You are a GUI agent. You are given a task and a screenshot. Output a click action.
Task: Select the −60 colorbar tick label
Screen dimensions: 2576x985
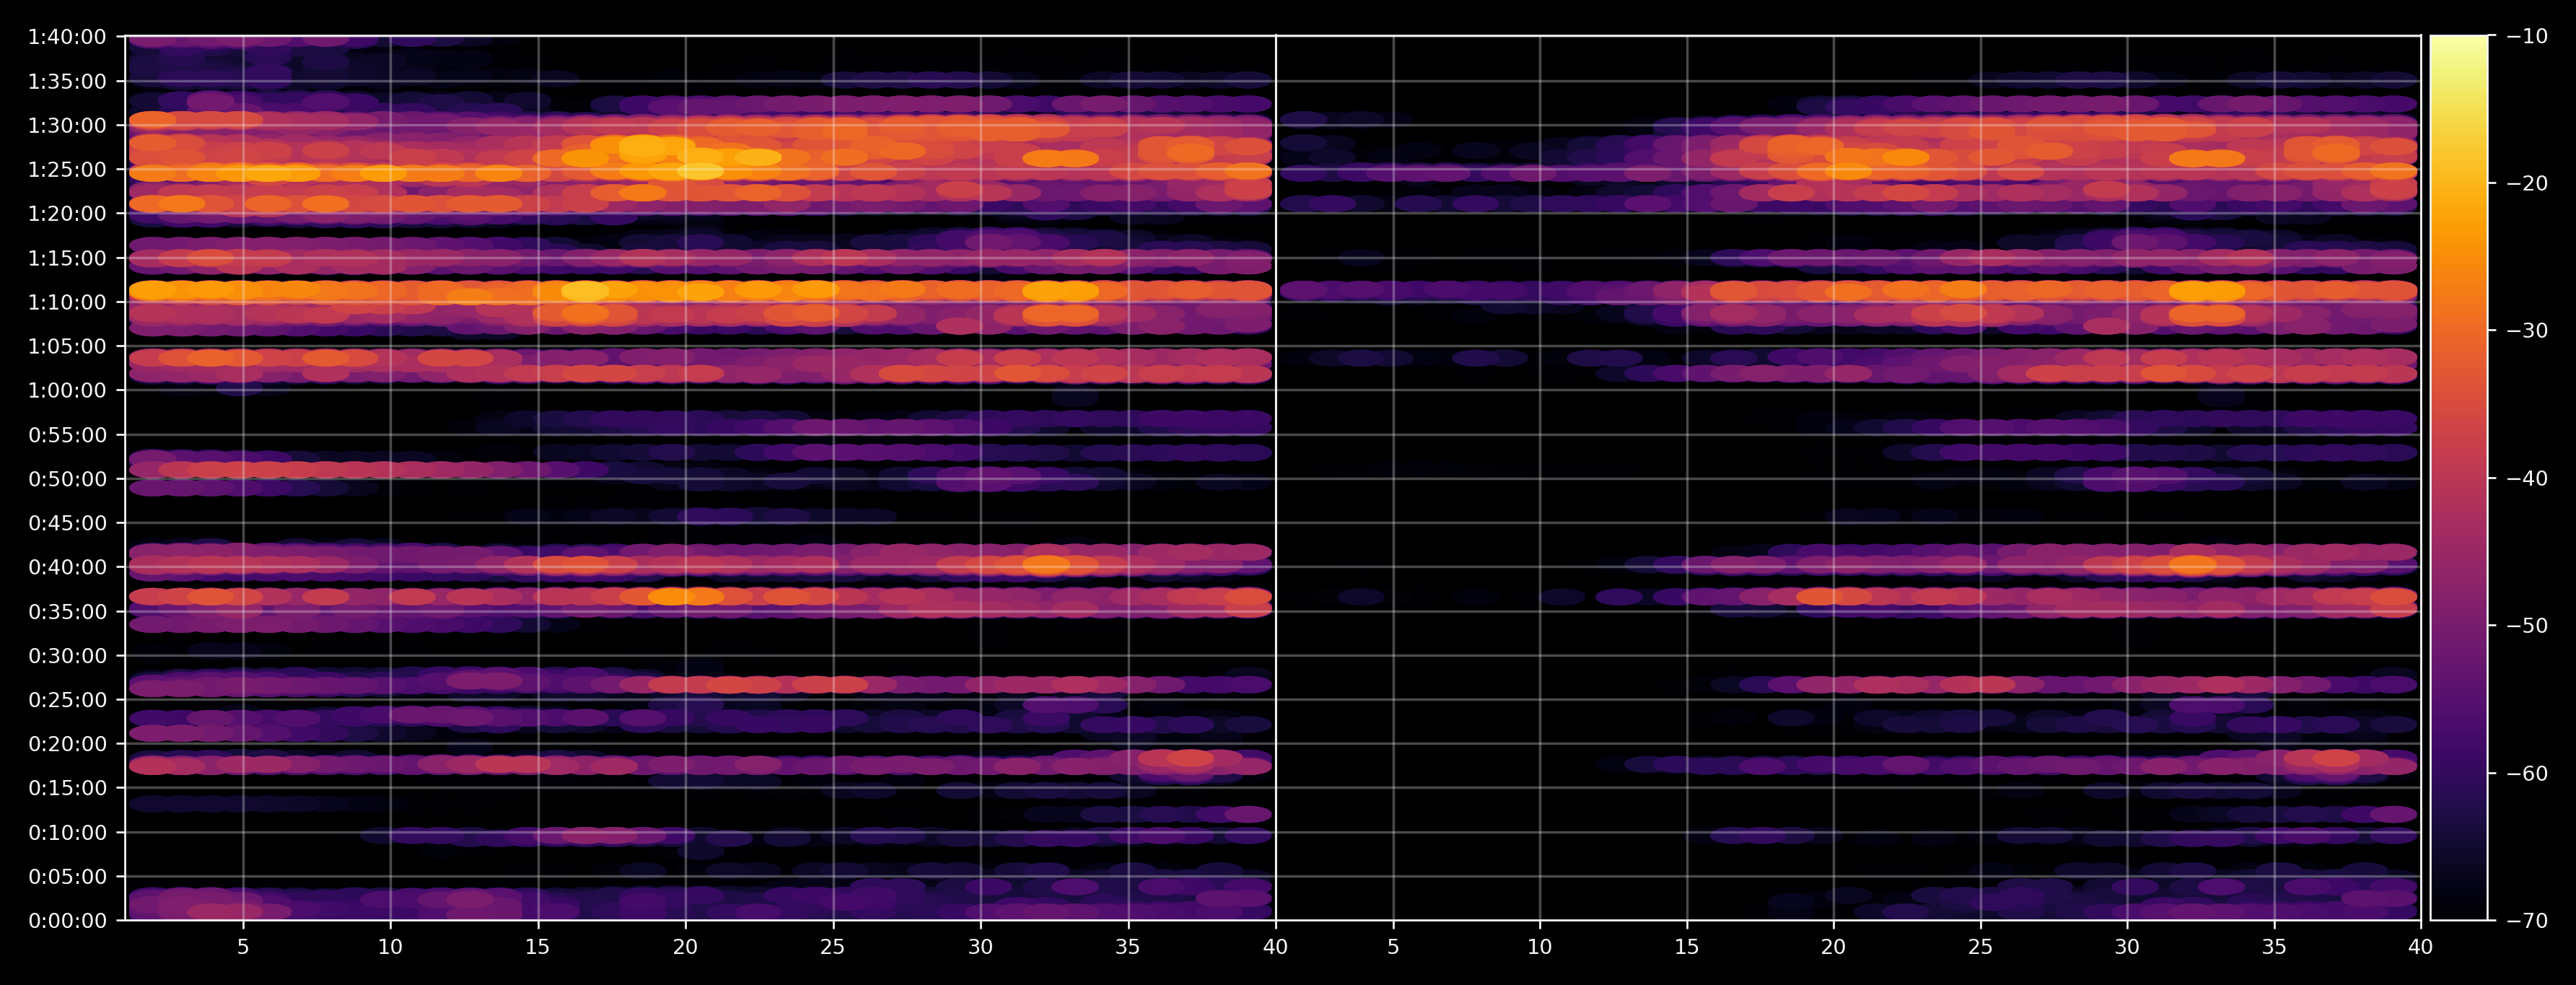click(x=2528, y=773)
